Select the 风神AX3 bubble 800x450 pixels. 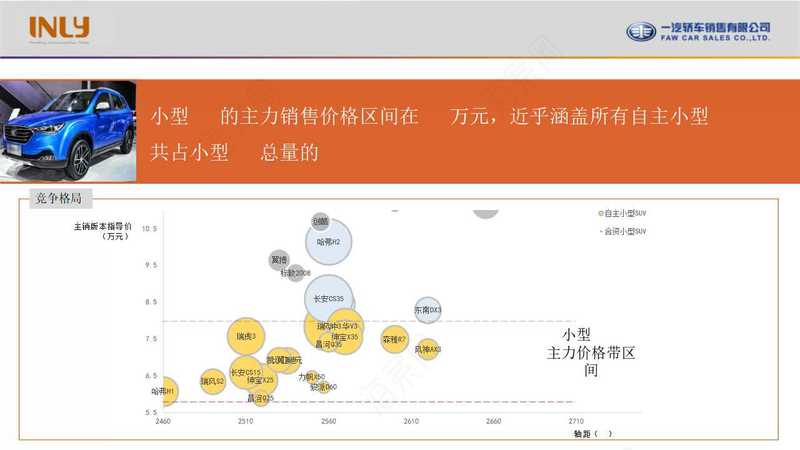(428, 349)
